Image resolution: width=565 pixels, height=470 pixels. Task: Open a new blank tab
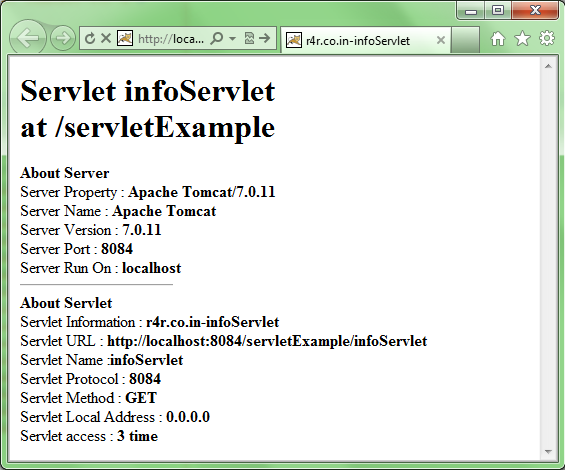coord(465,40)
